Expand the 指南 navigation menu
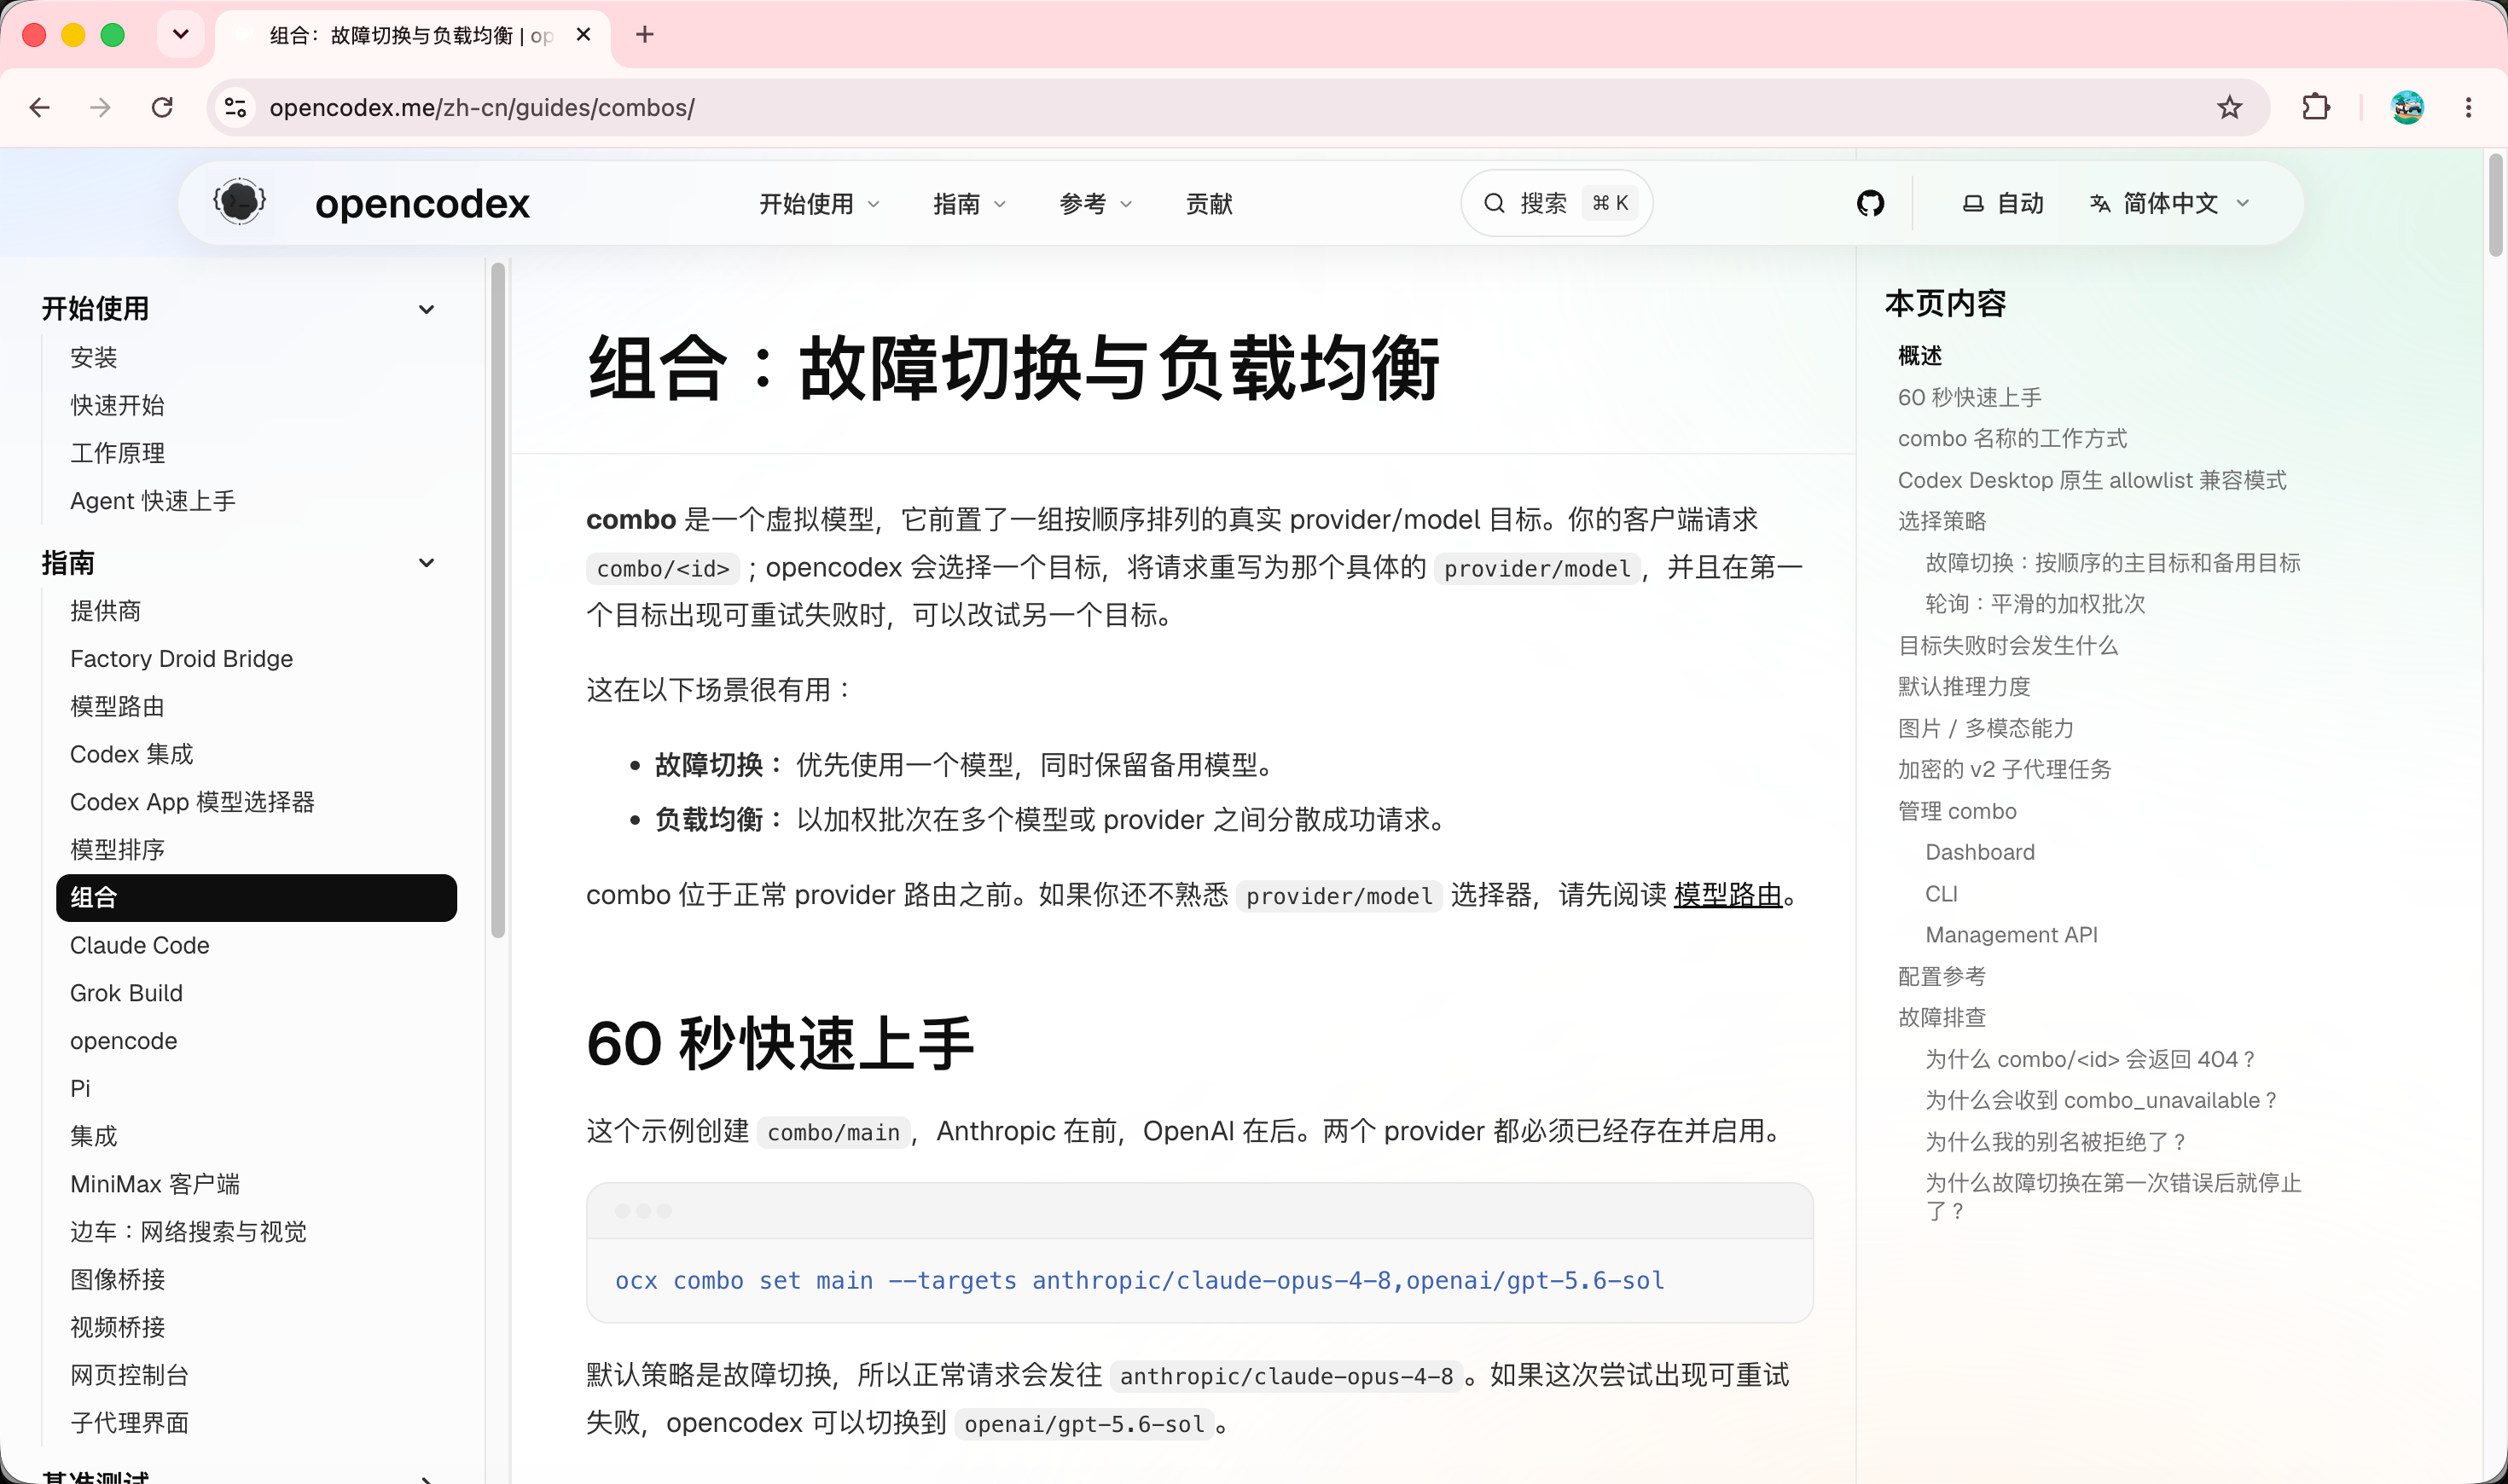 coord(969,204)
